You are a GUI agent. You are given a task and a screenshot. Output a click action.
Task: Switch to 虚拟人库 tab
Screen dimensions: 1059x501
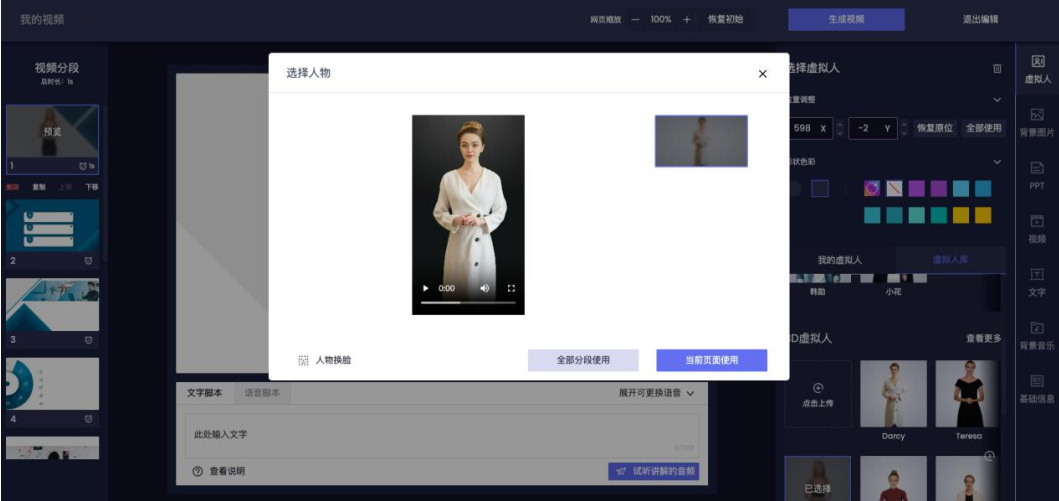(950, 260)
